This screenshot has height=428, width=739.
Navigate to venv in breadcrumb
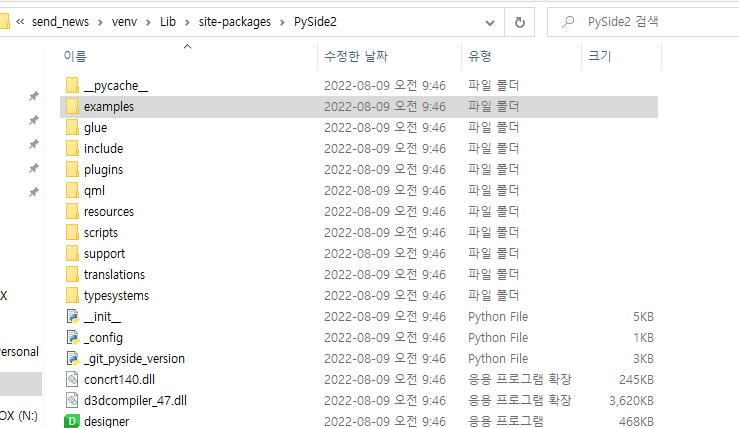click(x=124, y=22)
